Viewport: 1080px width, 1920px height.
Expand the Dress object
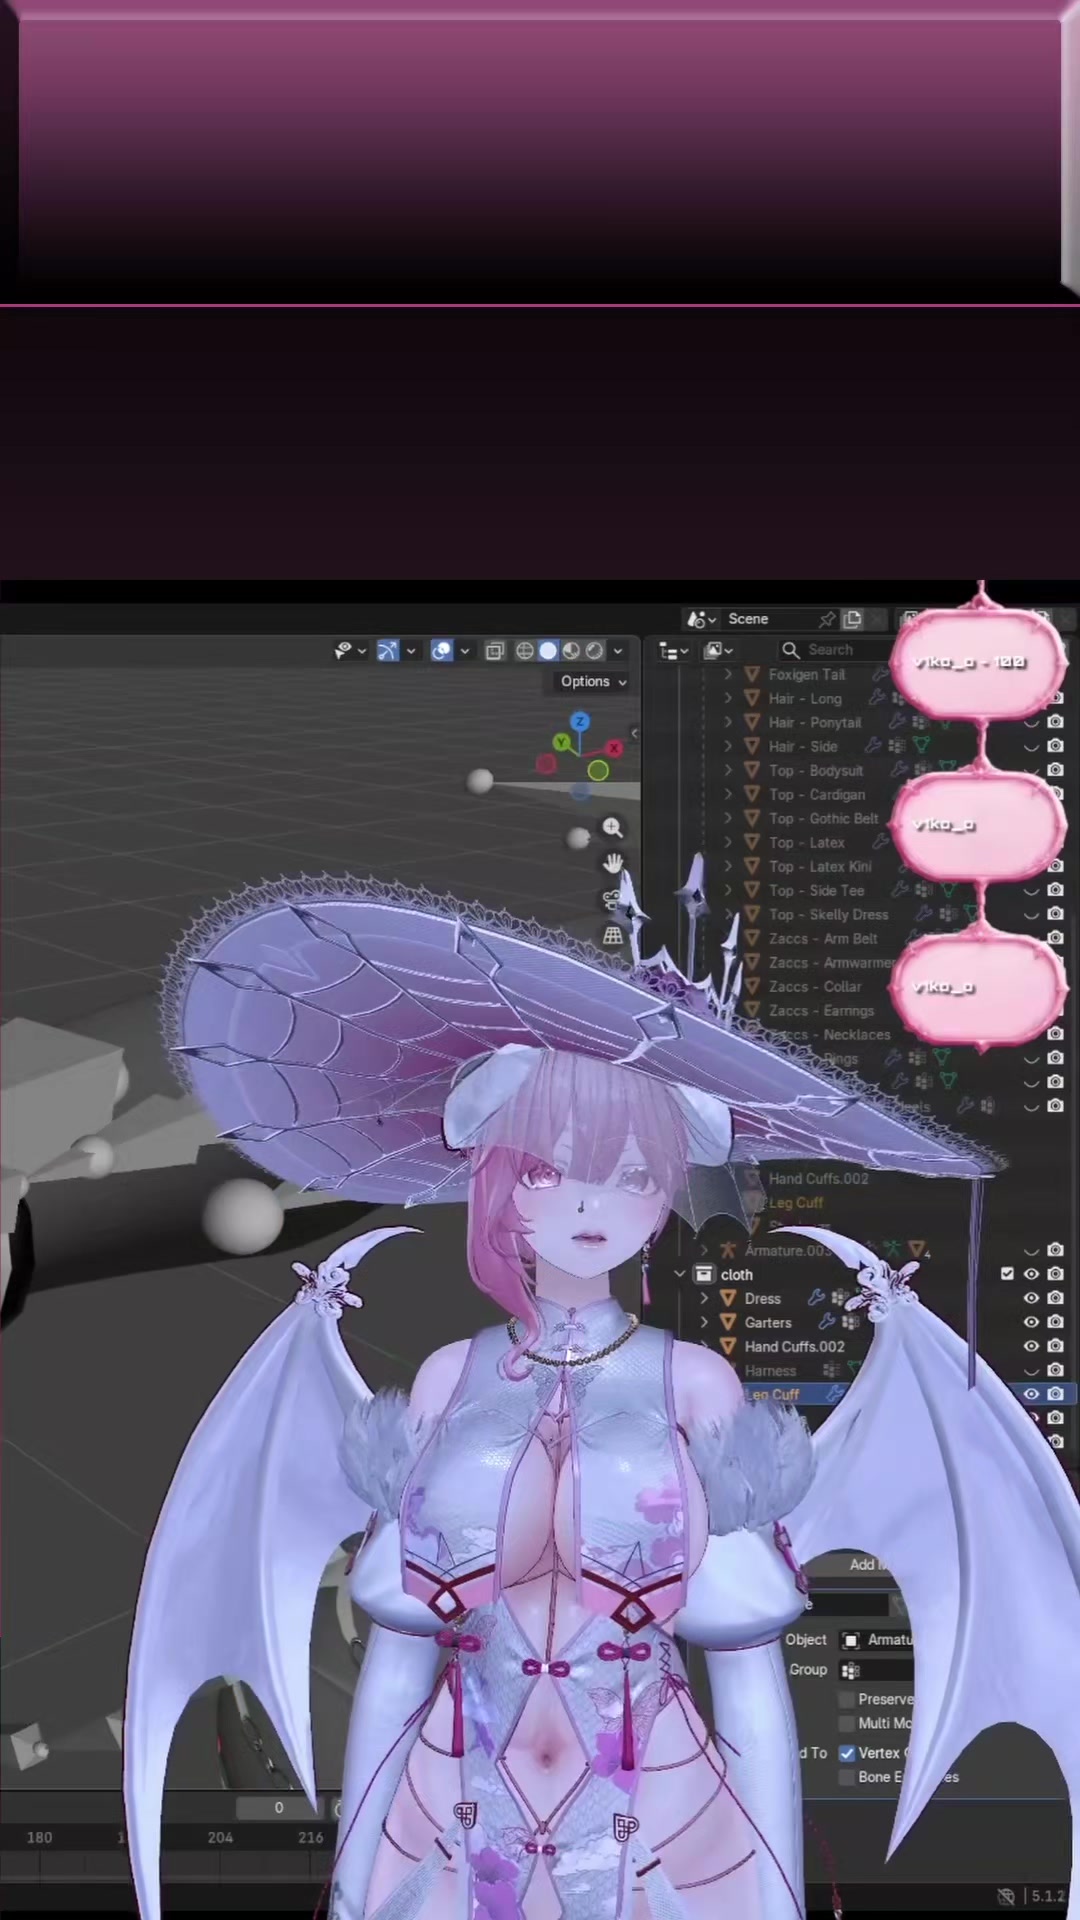pos(704,1298)
